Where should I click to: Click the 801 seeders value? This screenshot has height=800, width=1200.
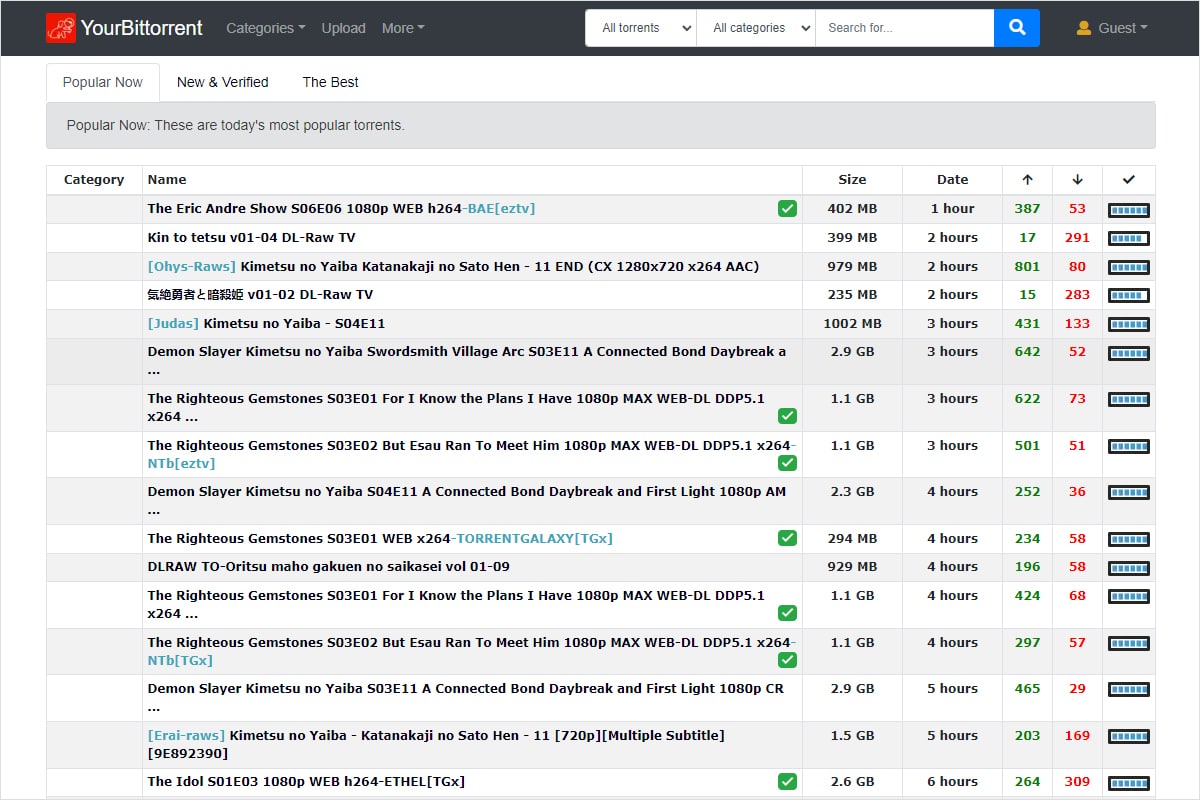pos(1027,266)
